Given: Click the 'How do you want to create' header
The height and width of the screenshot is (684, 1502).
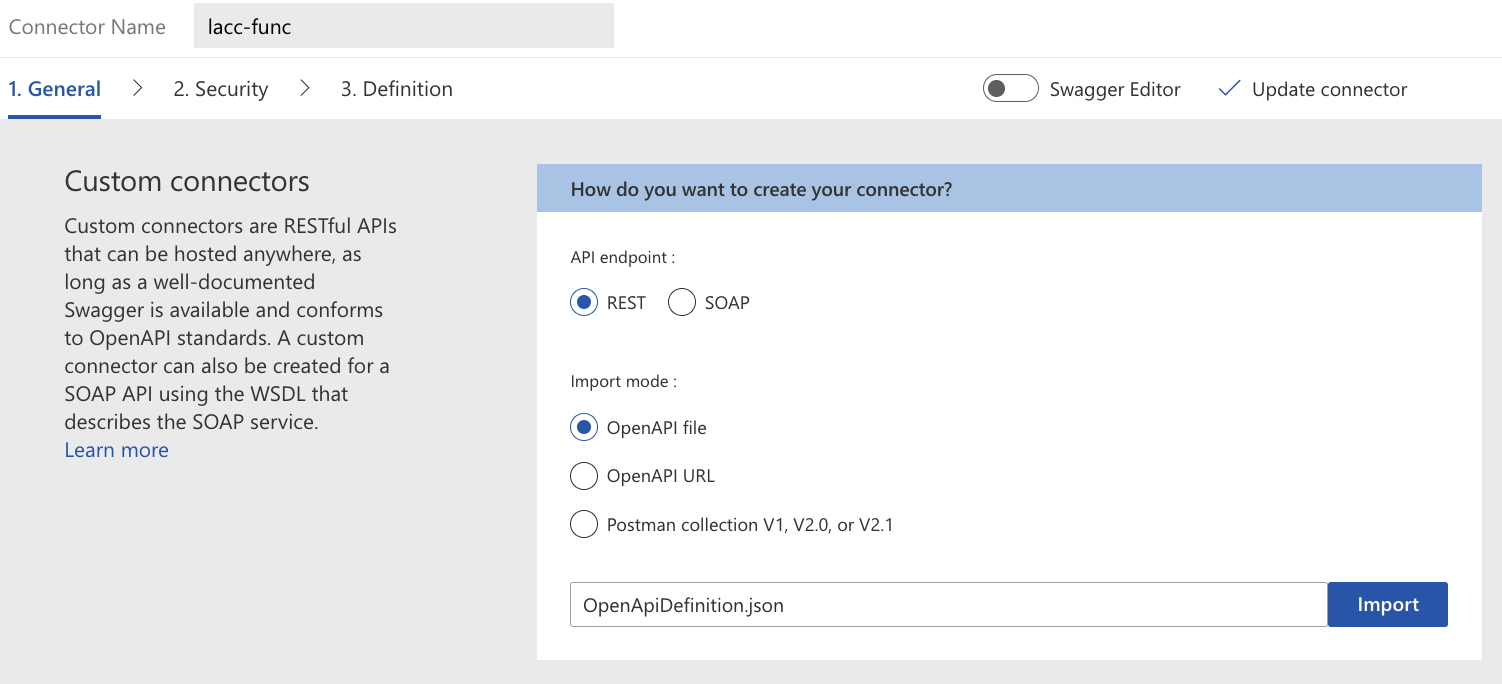Looking at the screenshot, I should point(761,189).
